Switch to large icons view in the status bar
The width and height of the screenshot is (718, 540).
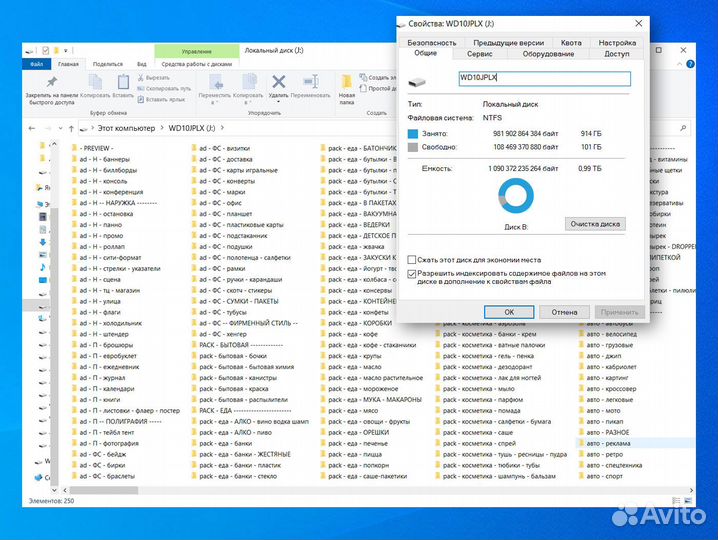pos(688,501)
